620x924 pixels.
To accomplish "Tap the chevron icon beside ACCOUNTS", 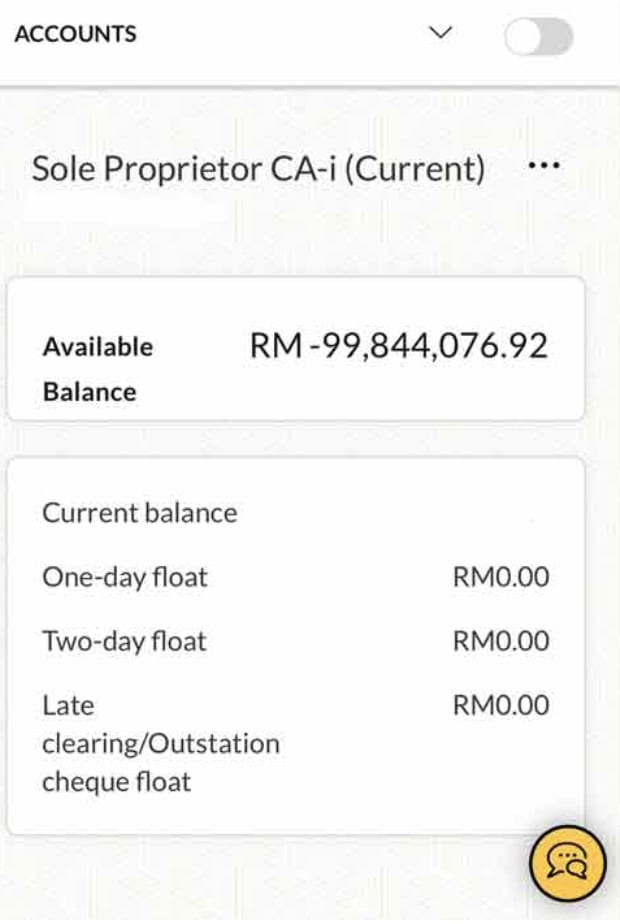I will click(439, 33).
